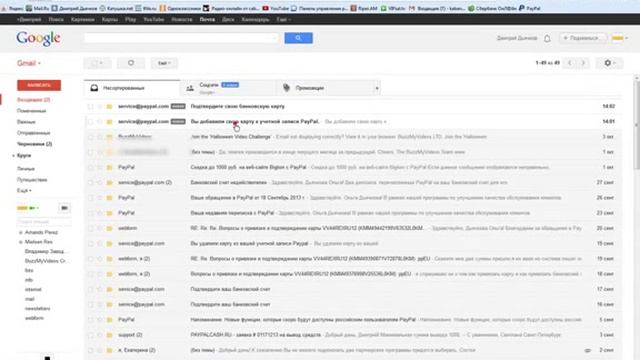
Task: Star the 14:01 PayPal email
Action: point(100,122)
